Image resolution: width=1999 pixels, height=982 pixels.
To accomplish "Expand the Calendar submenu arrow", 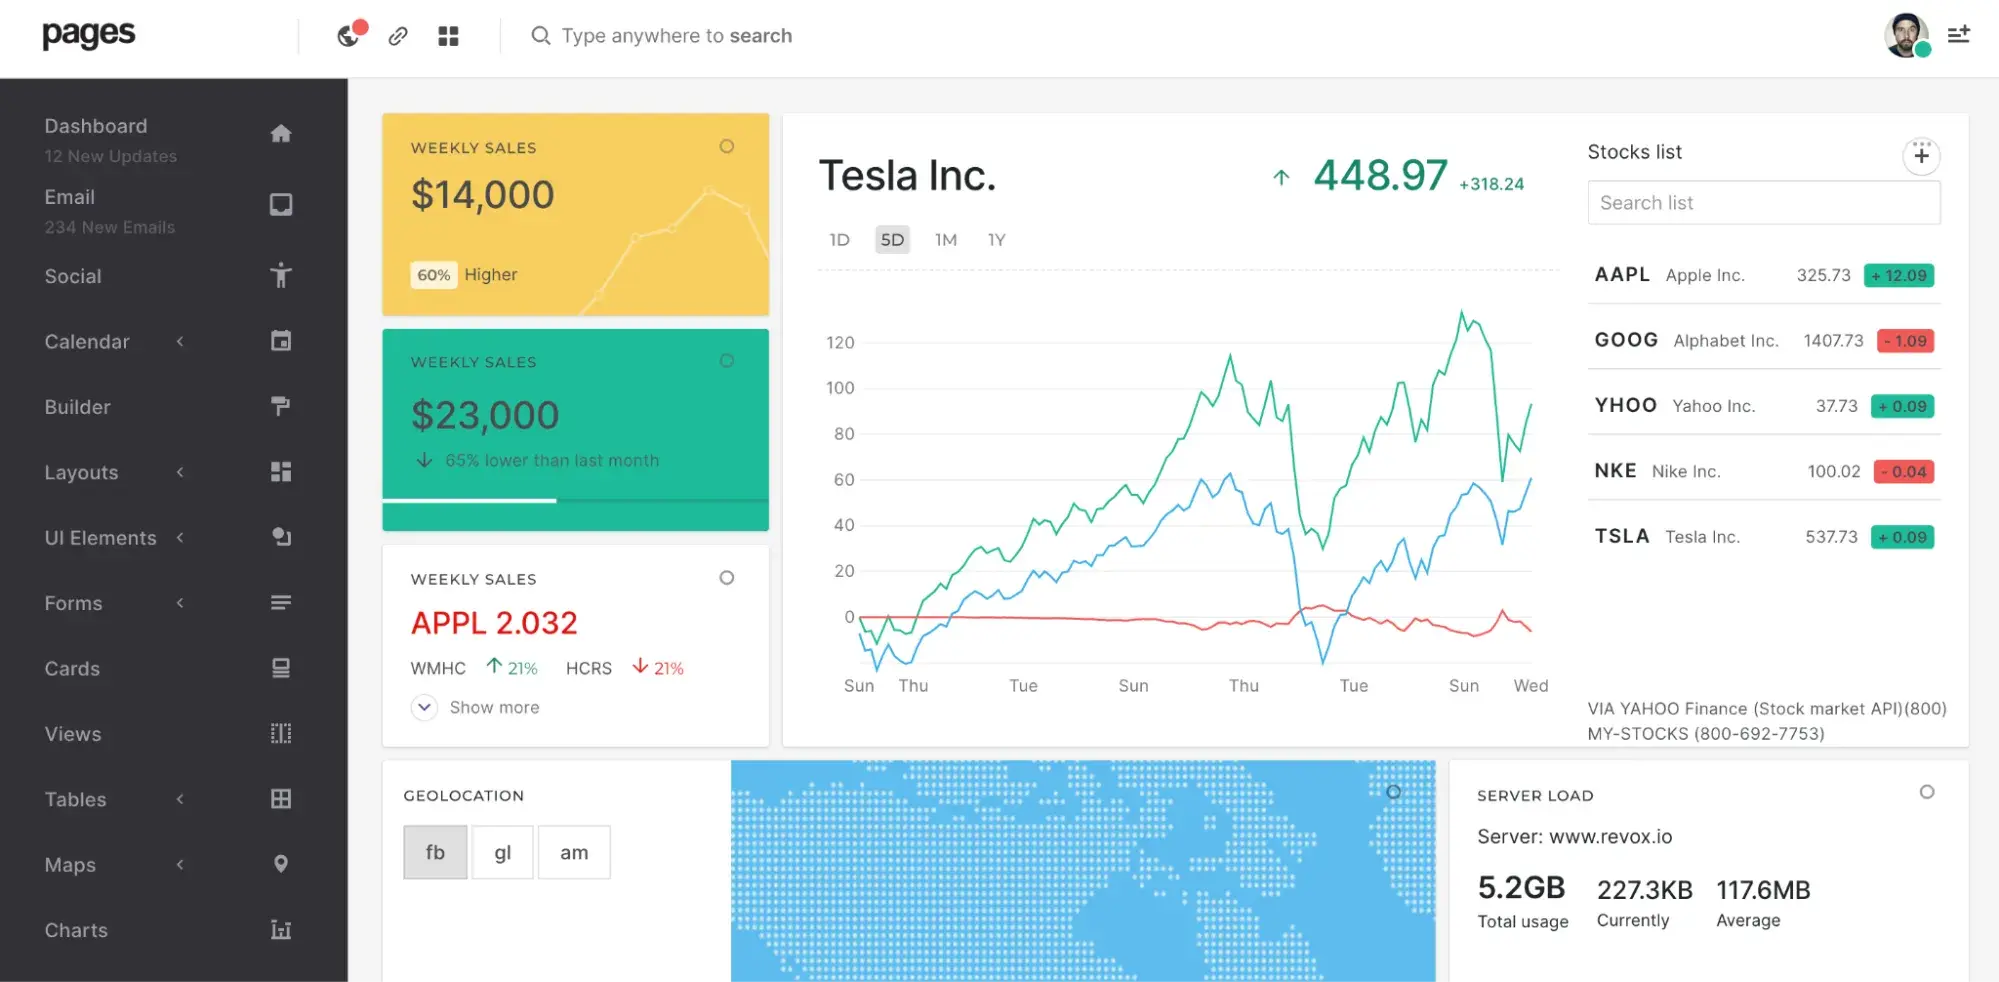I will point(180,341).
